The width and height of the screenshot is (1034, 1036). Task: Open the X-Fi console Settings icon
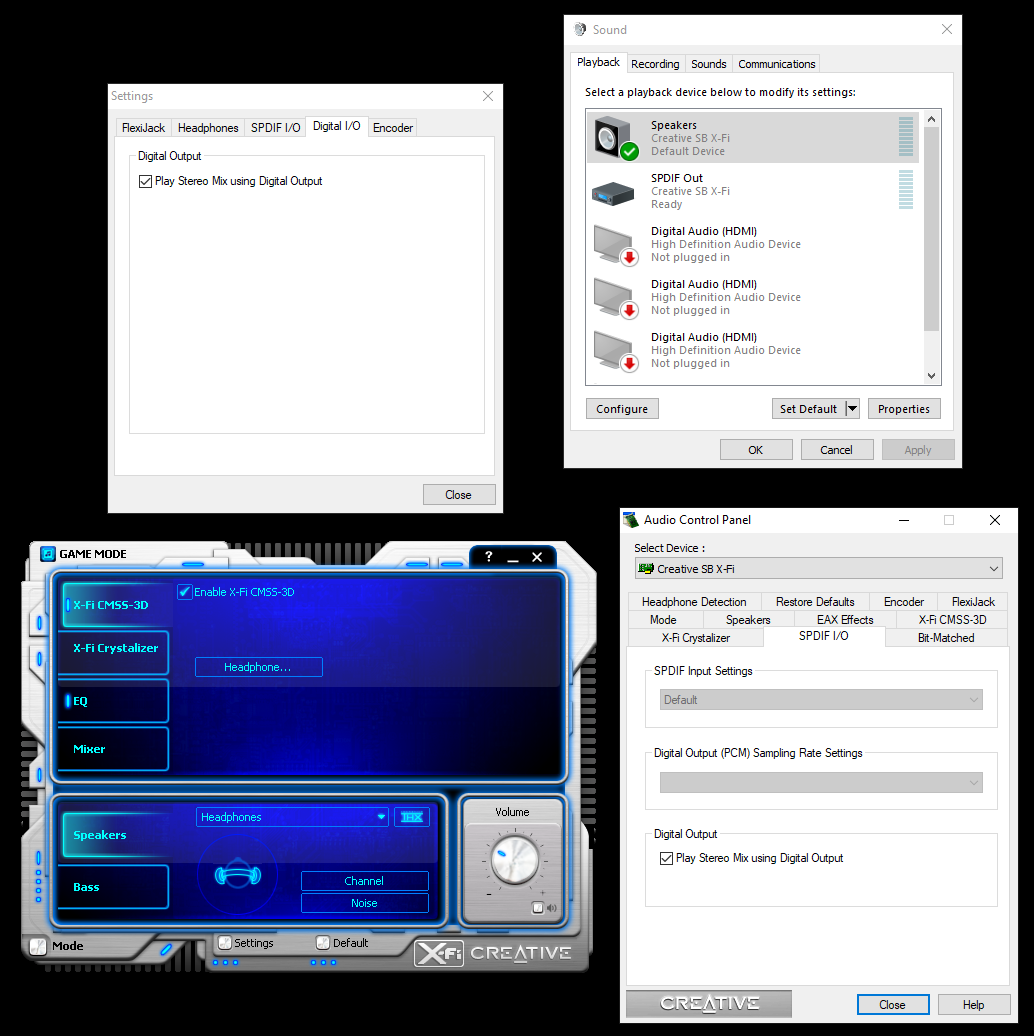(225, 943)
